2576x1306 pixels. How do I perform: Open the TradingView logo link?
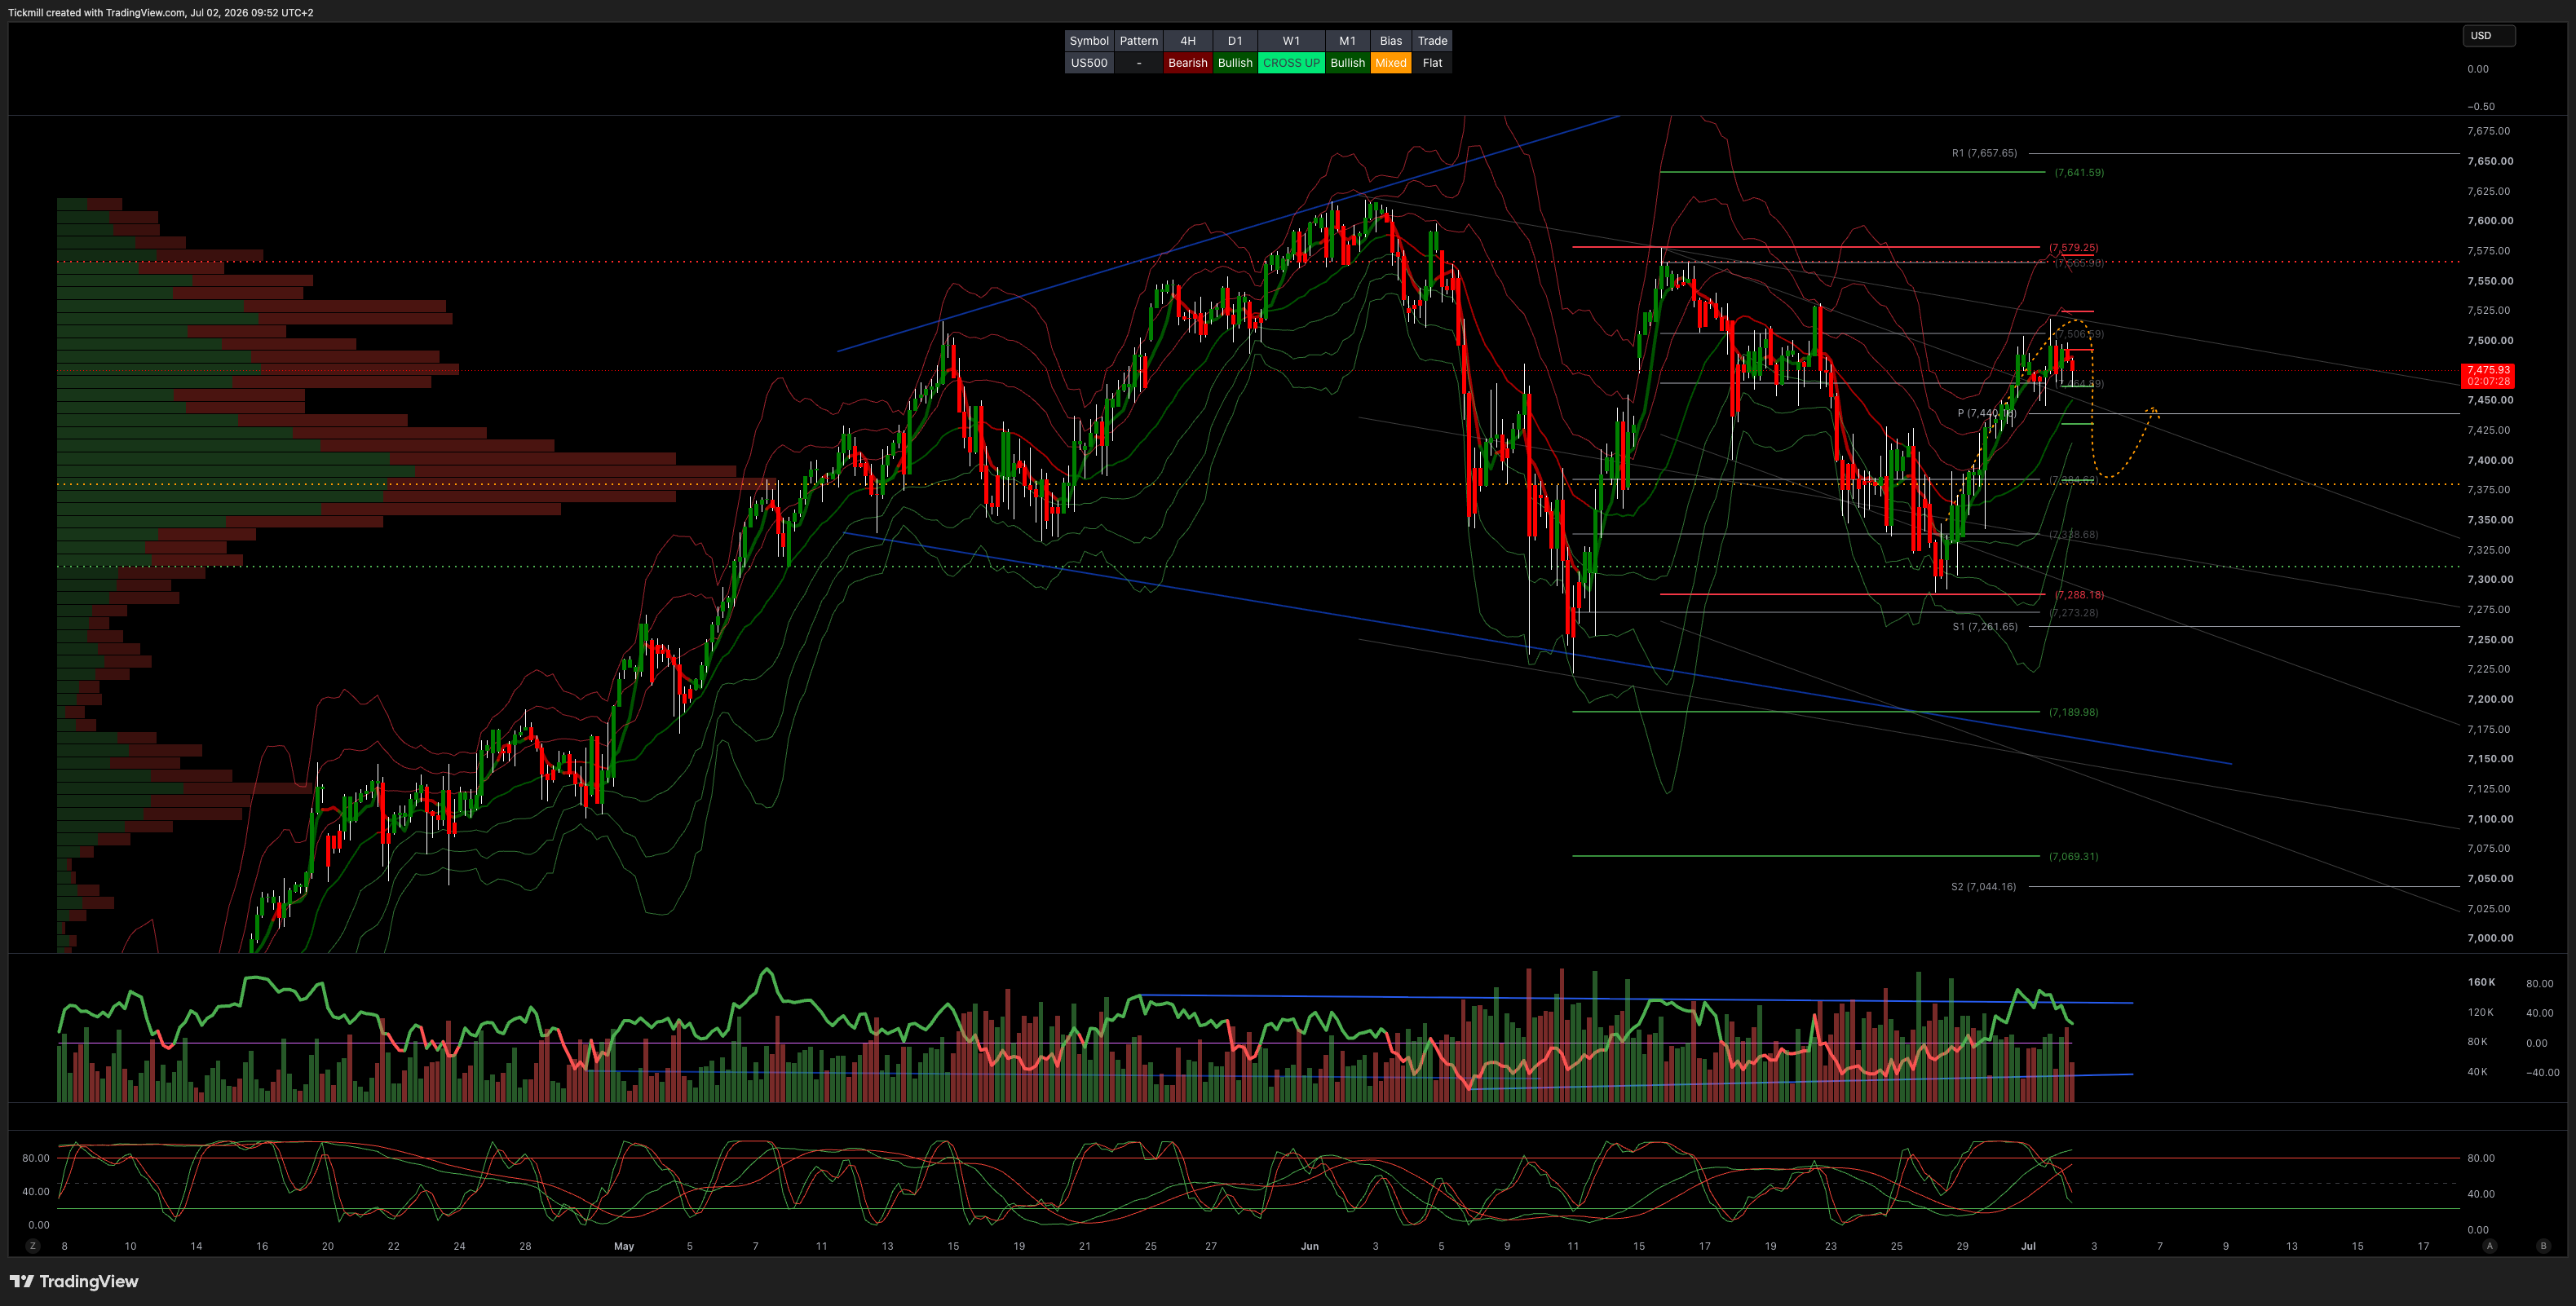[74, 1281]
